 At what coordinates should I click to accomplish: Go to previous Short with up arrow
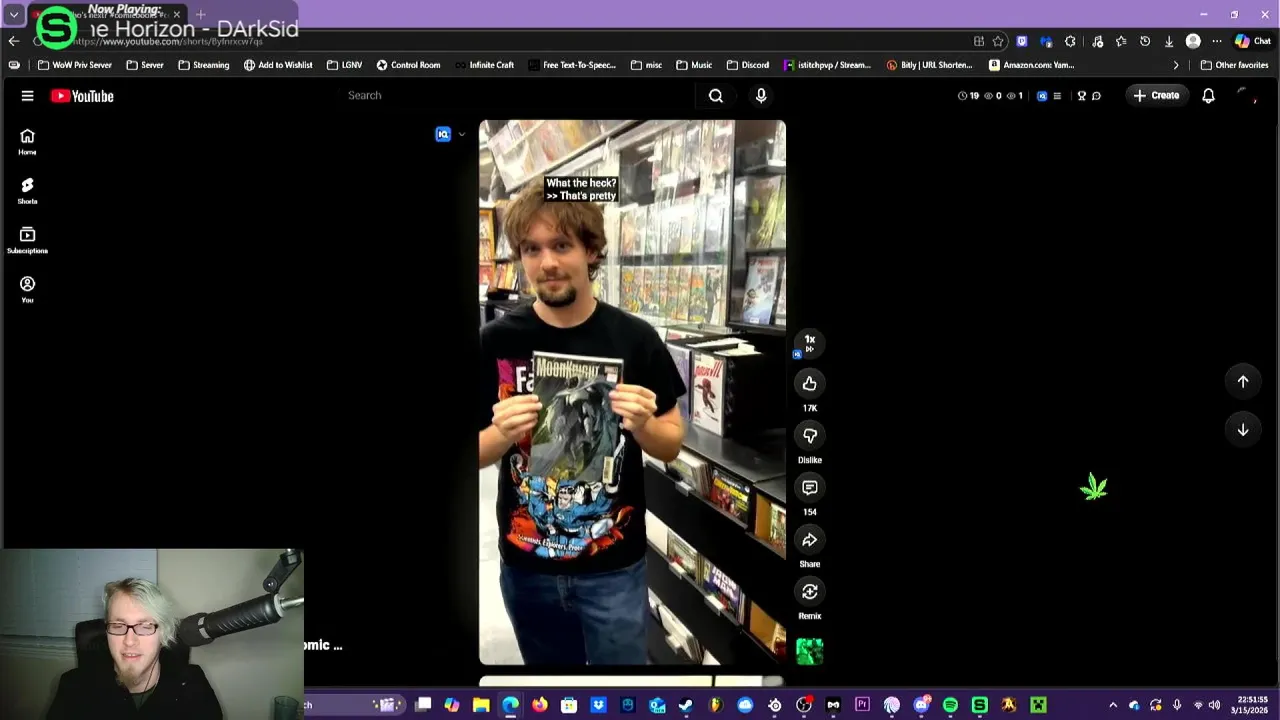[1243, 381]
